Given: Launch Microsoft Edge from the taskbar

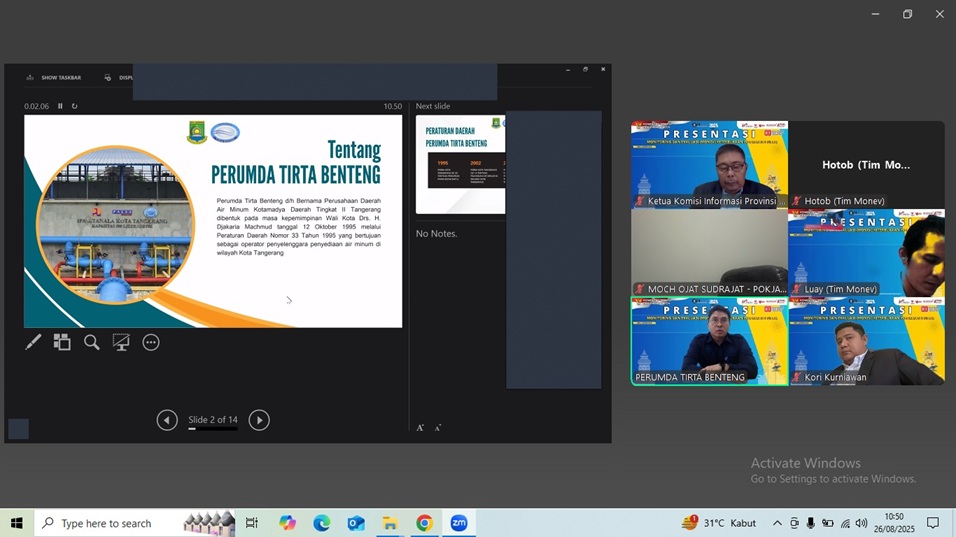Looking at the screenshot, I should pos(322,523).
